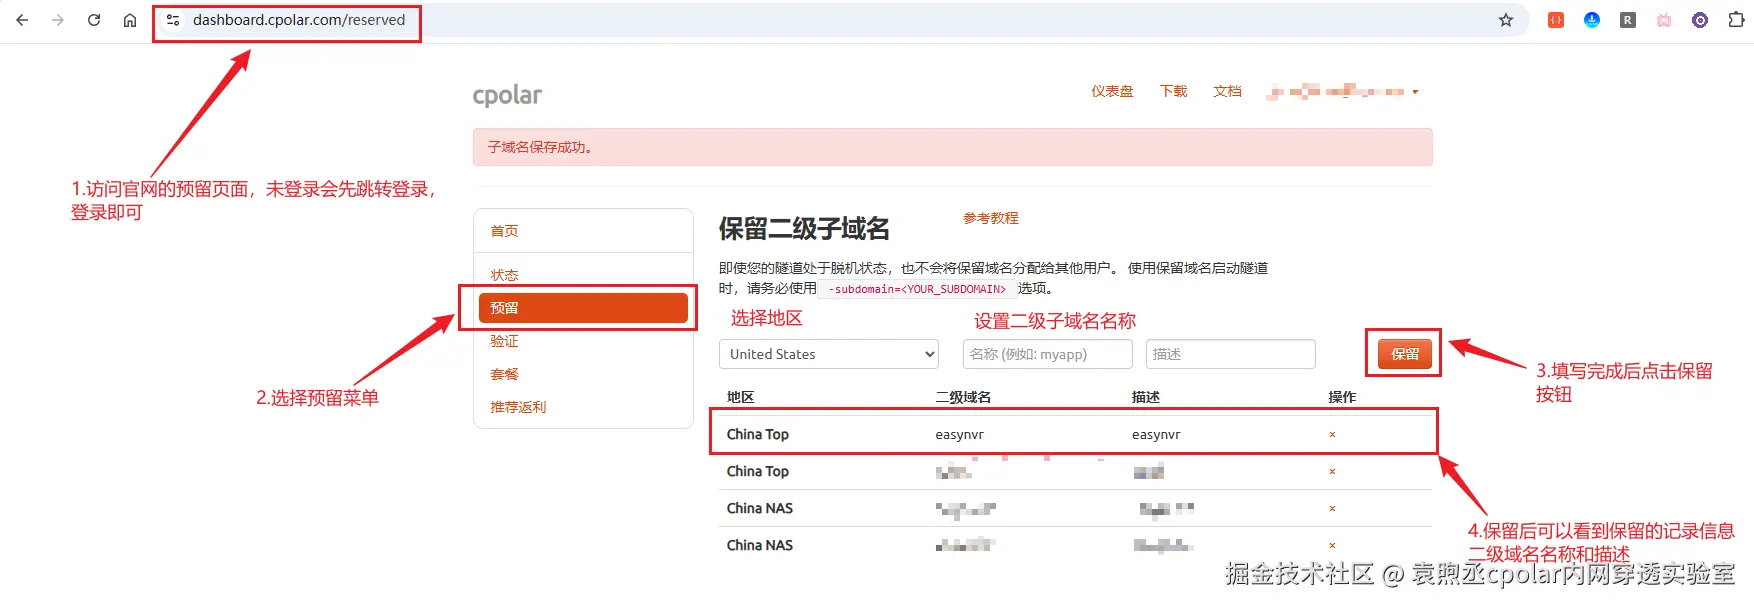Open the pink extension icon

click(1664, 20)
